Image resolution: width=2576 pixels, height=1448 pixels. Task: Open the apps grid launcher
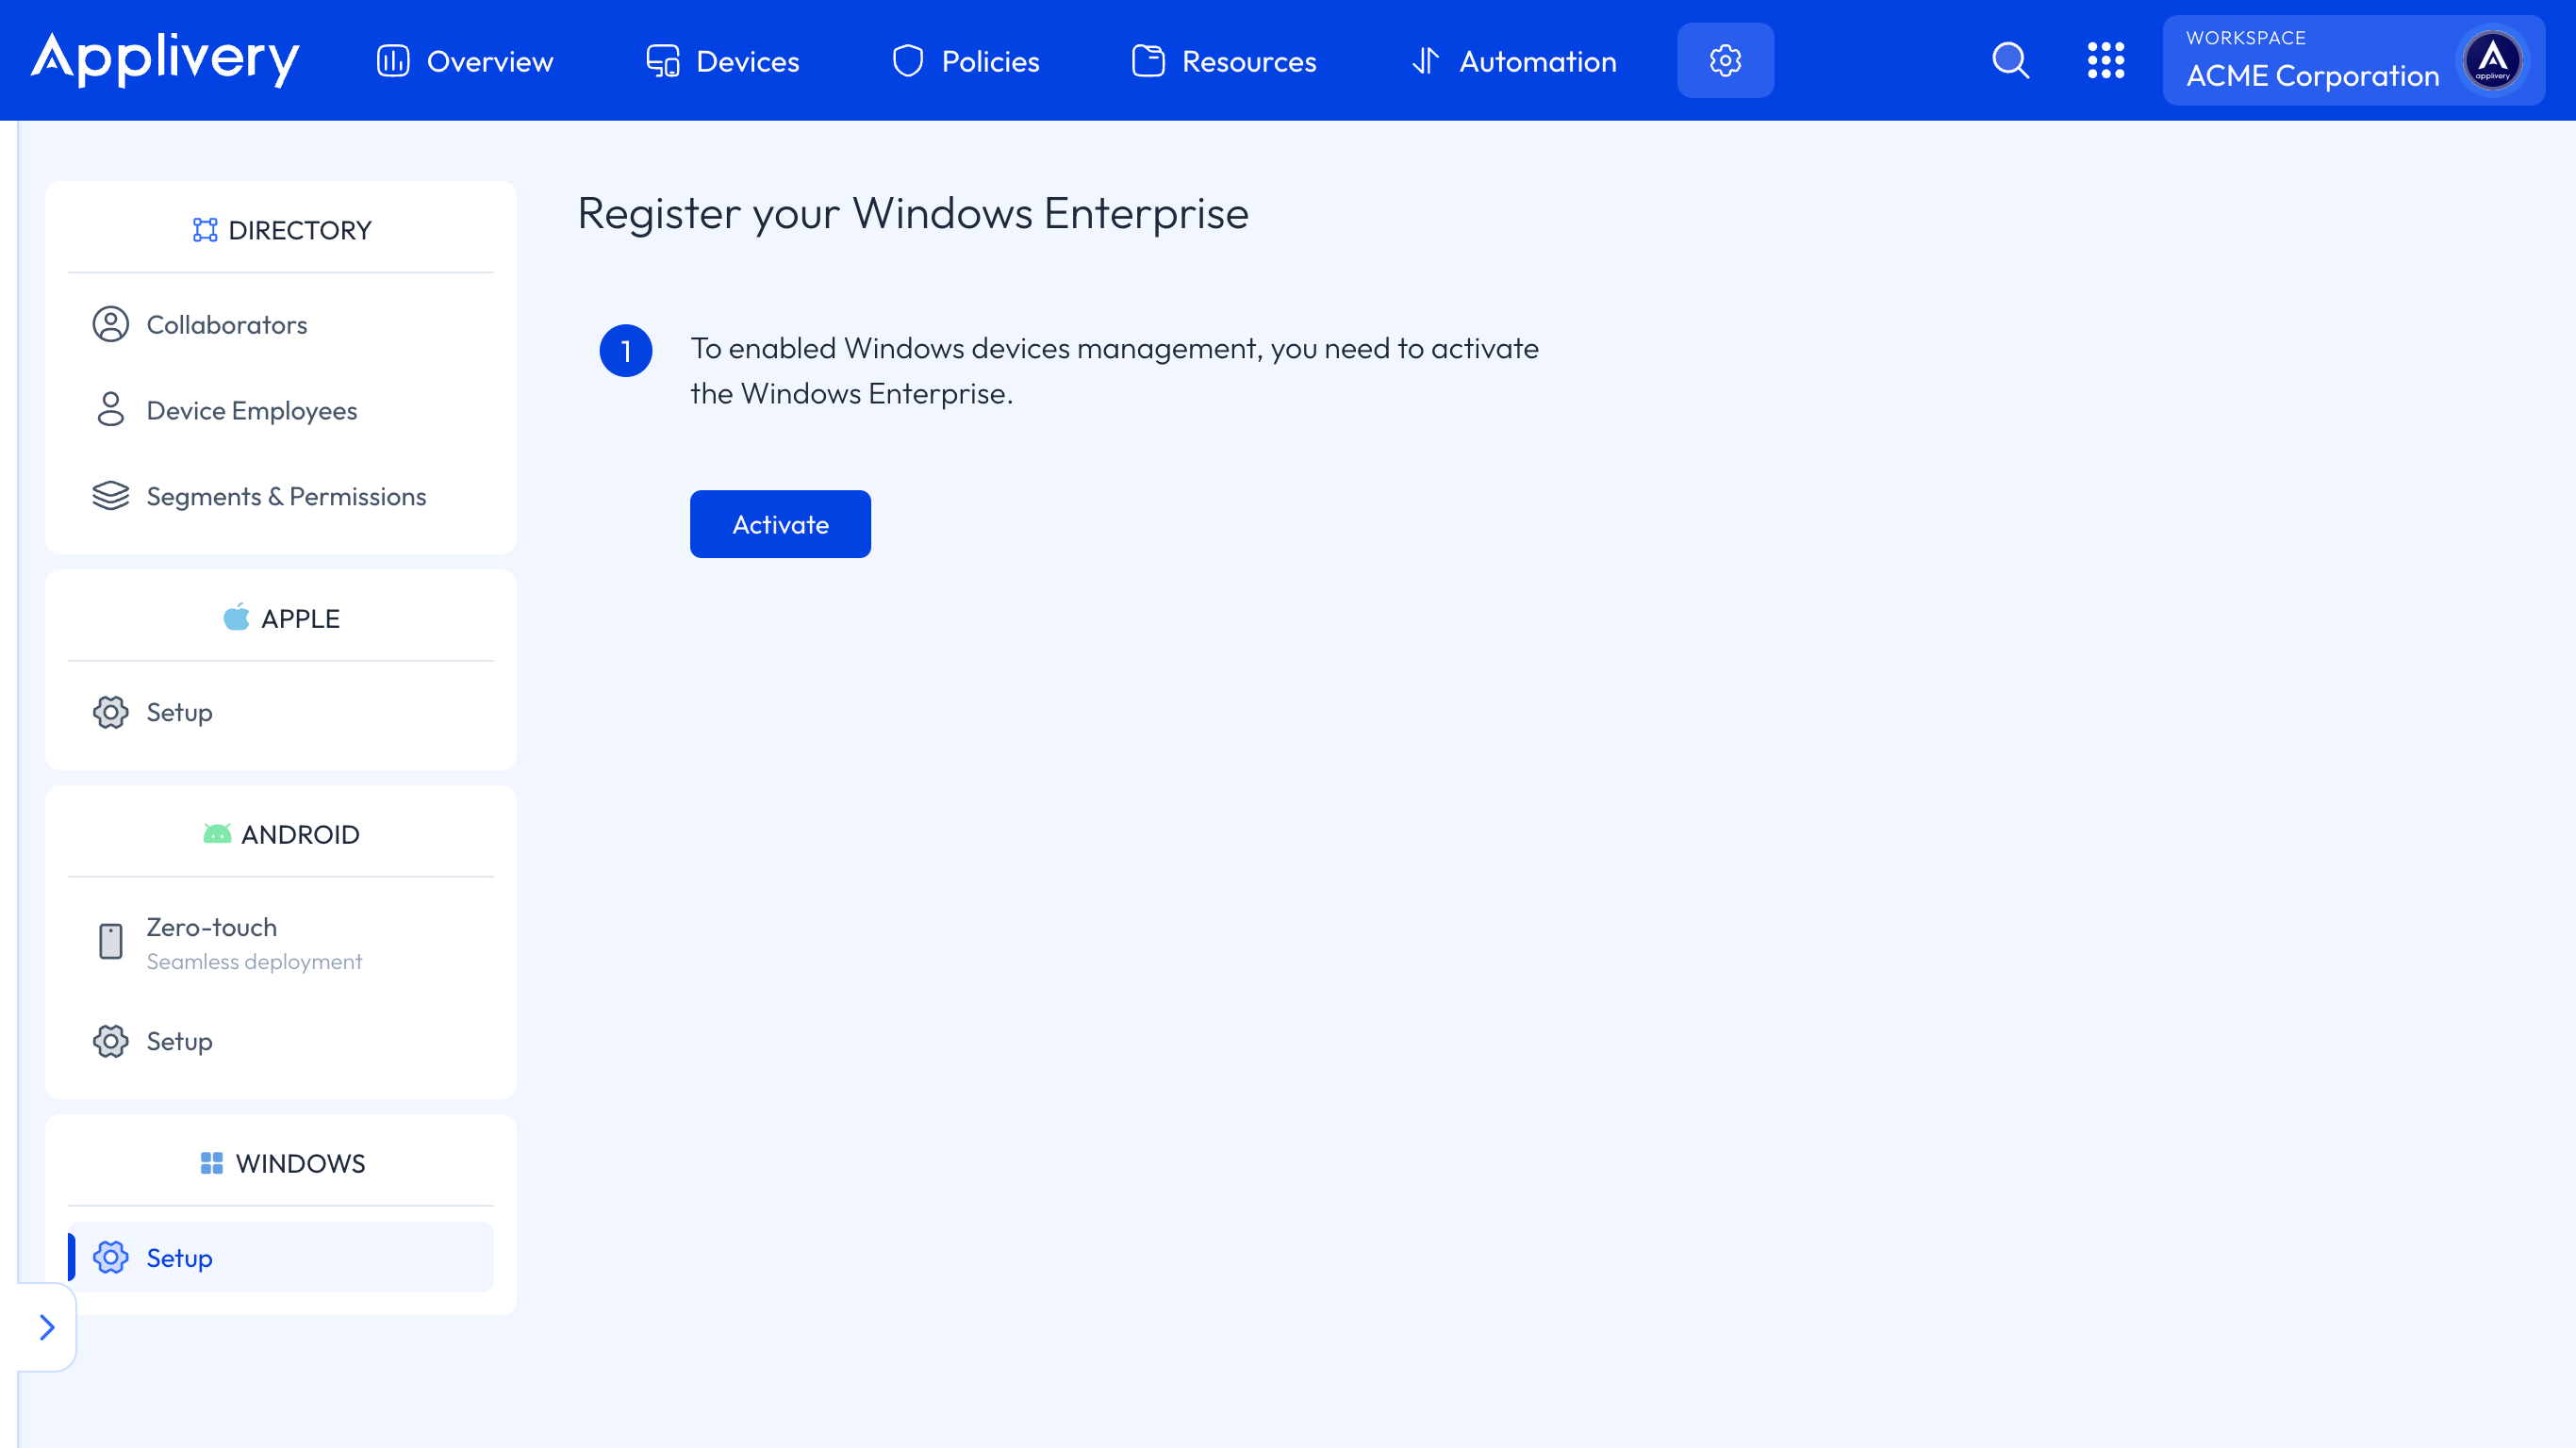pos(2106,60)
